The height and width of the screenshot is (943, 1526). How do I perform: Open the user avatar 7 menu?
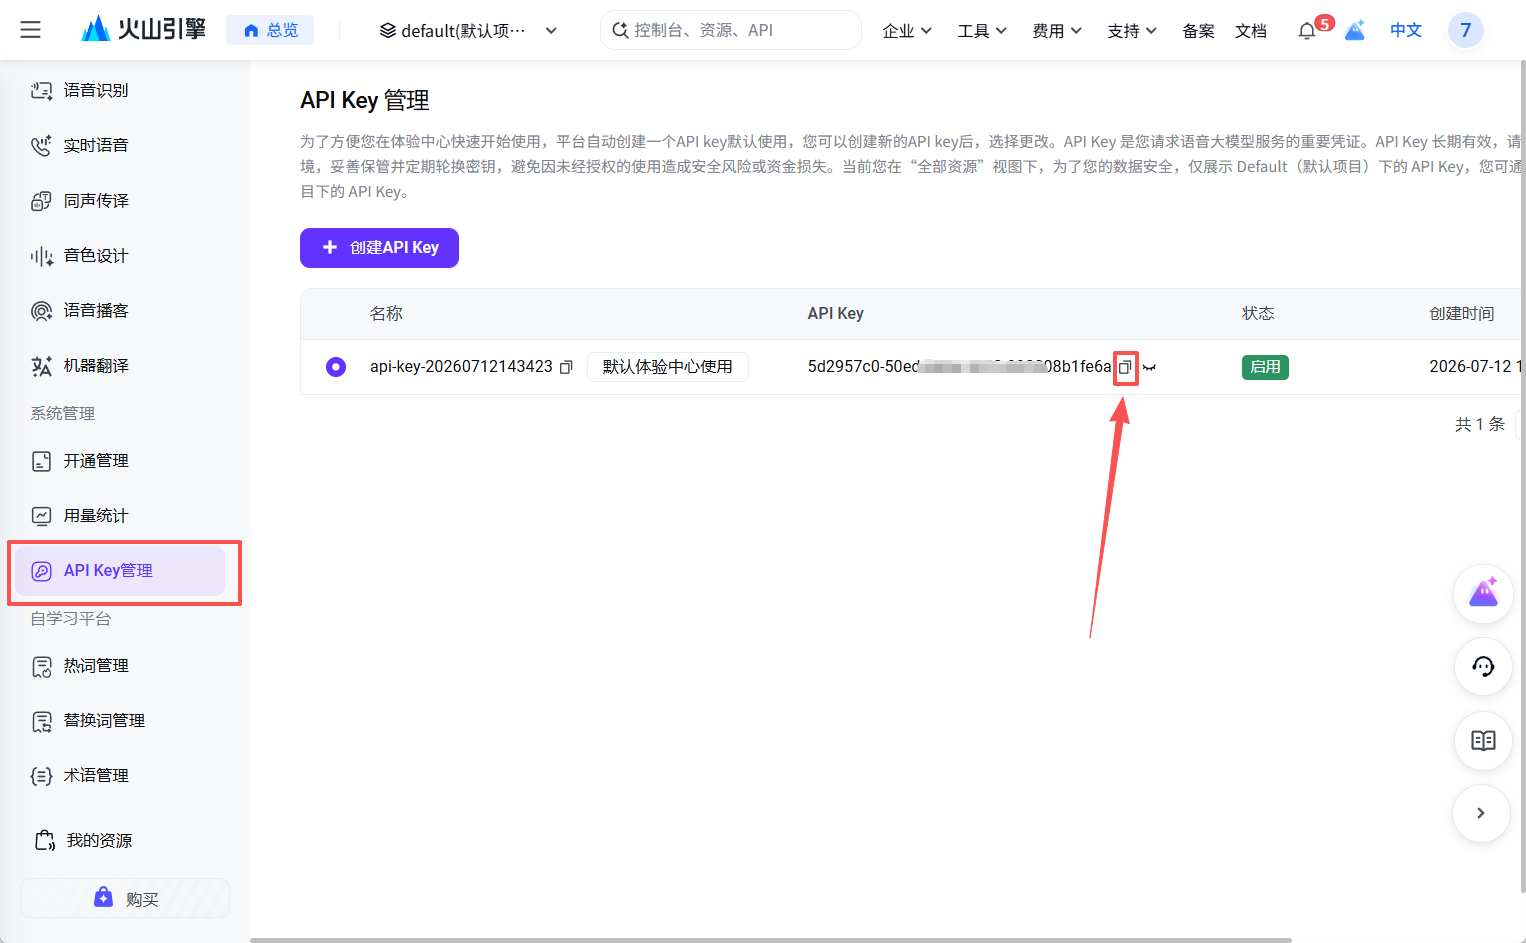point(1465,30)
